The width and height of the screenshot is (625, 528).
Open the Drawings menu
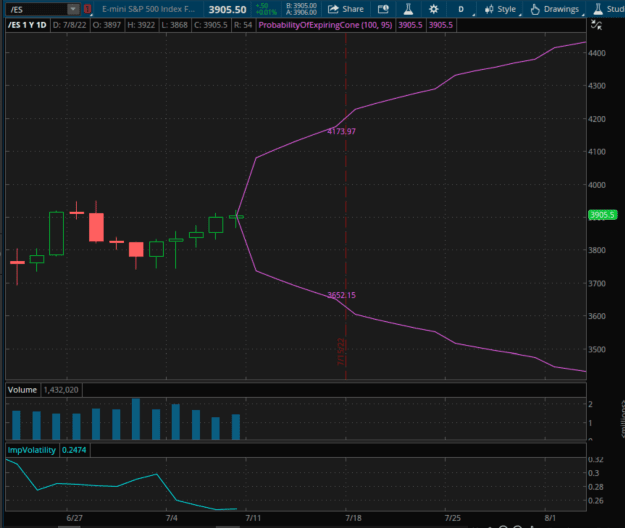555,9
